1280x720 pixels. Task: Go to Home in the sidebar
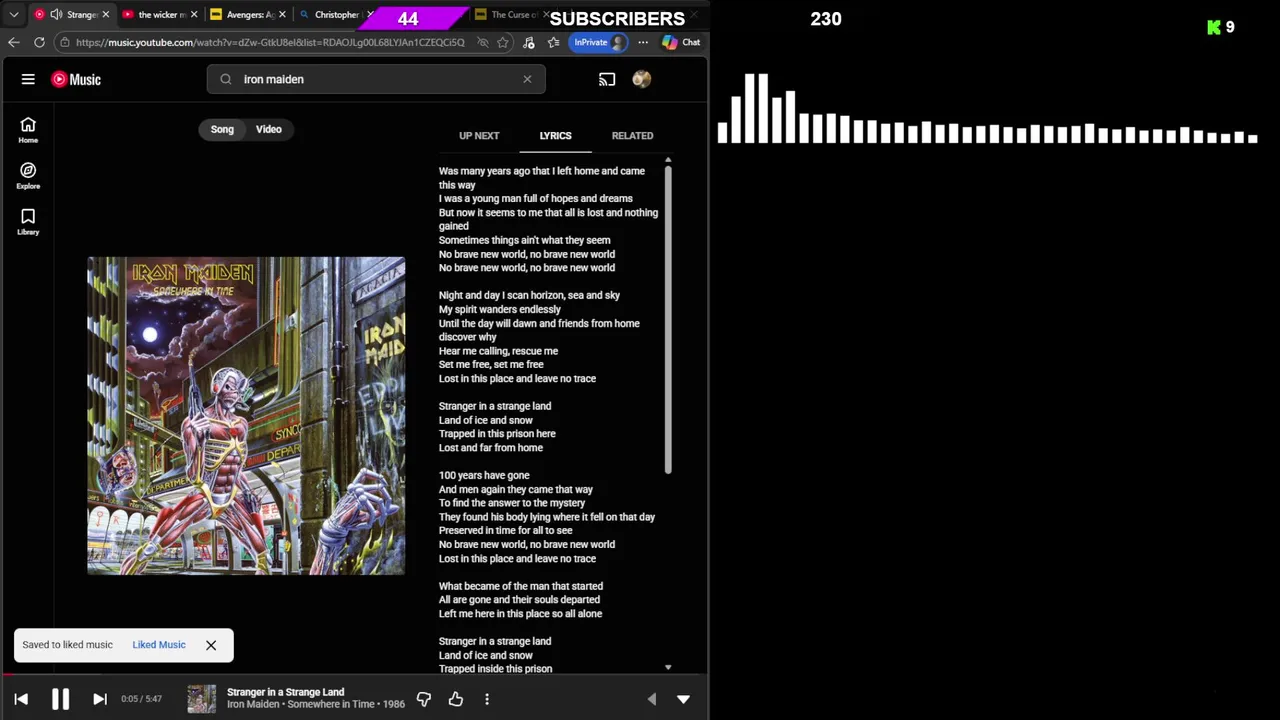pyautogui.click(x=28, y=130)
